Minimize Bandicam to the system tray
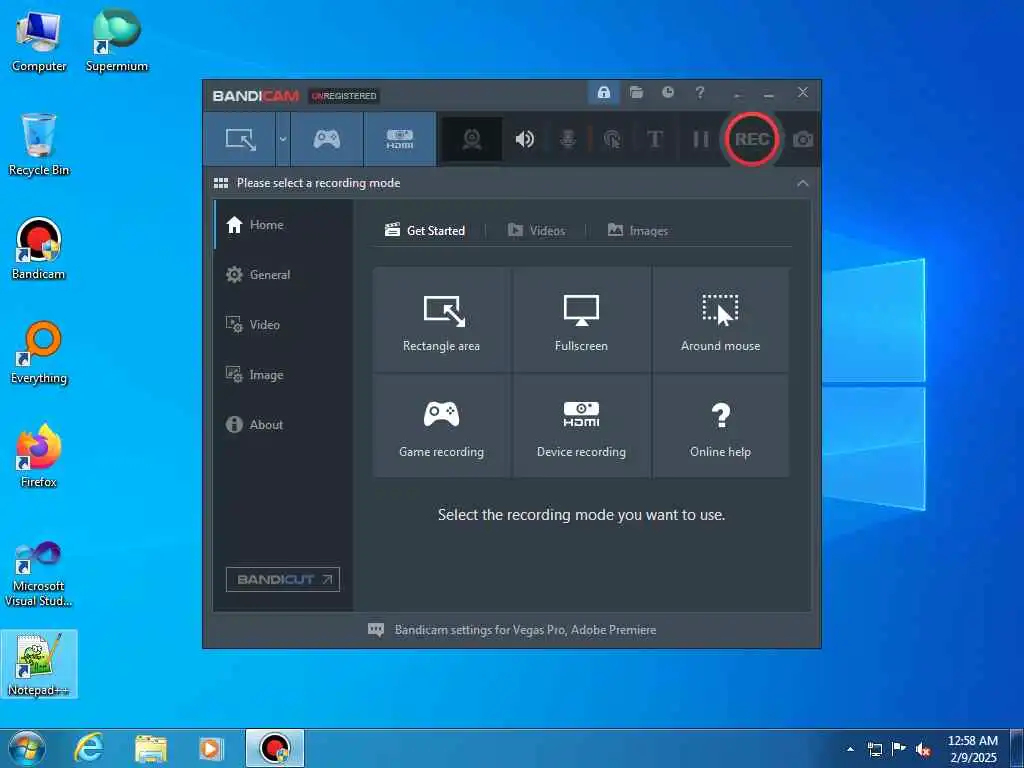This screenshot has height=768, width=1024. coord(738,94)
